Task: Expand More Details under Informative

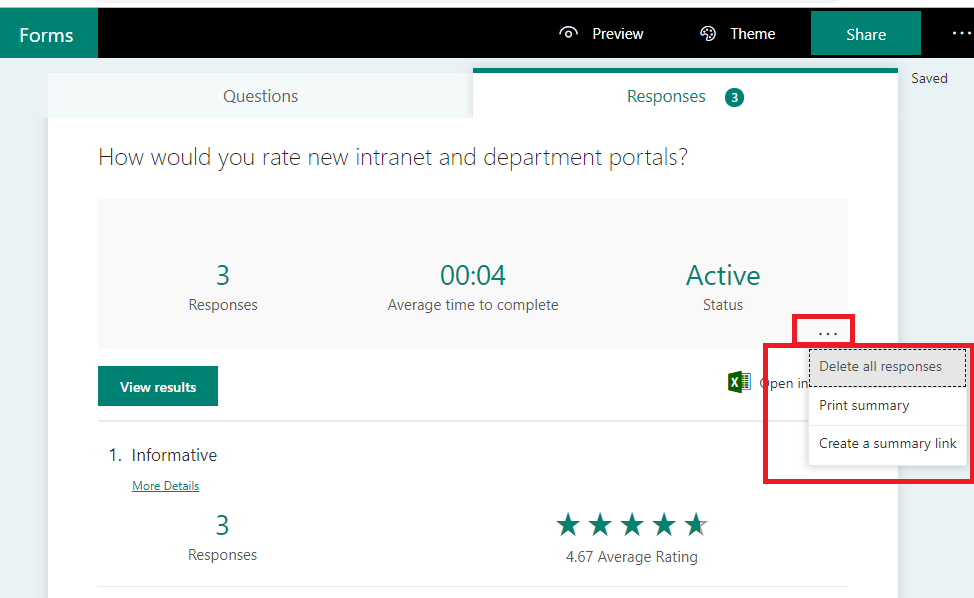Action: point(165,486)
